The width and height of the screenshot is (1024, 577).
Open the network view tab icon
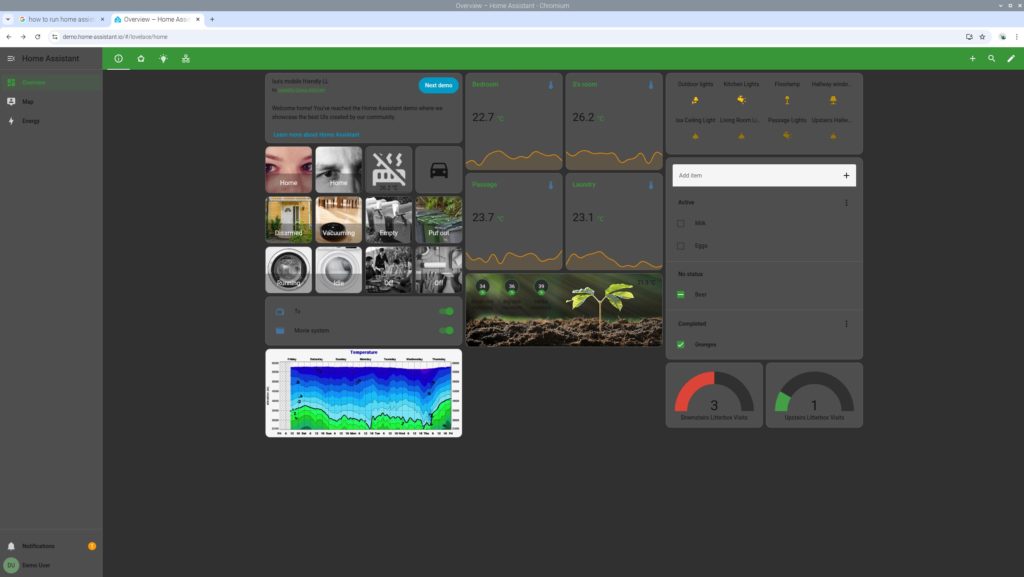tap(186, 59)
